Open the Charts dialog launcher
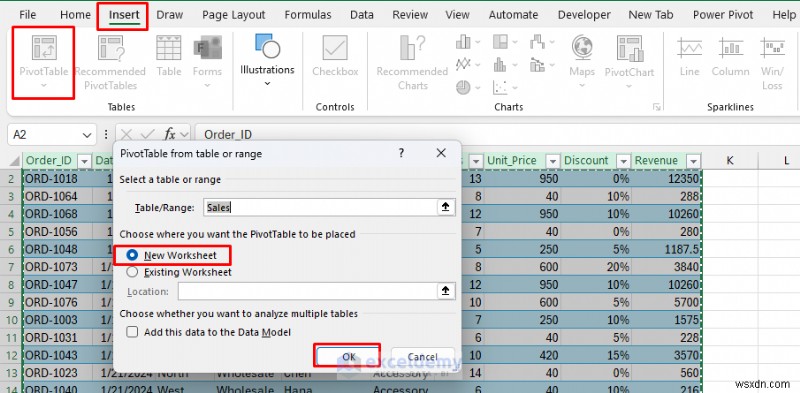 (x=657, y=107)
